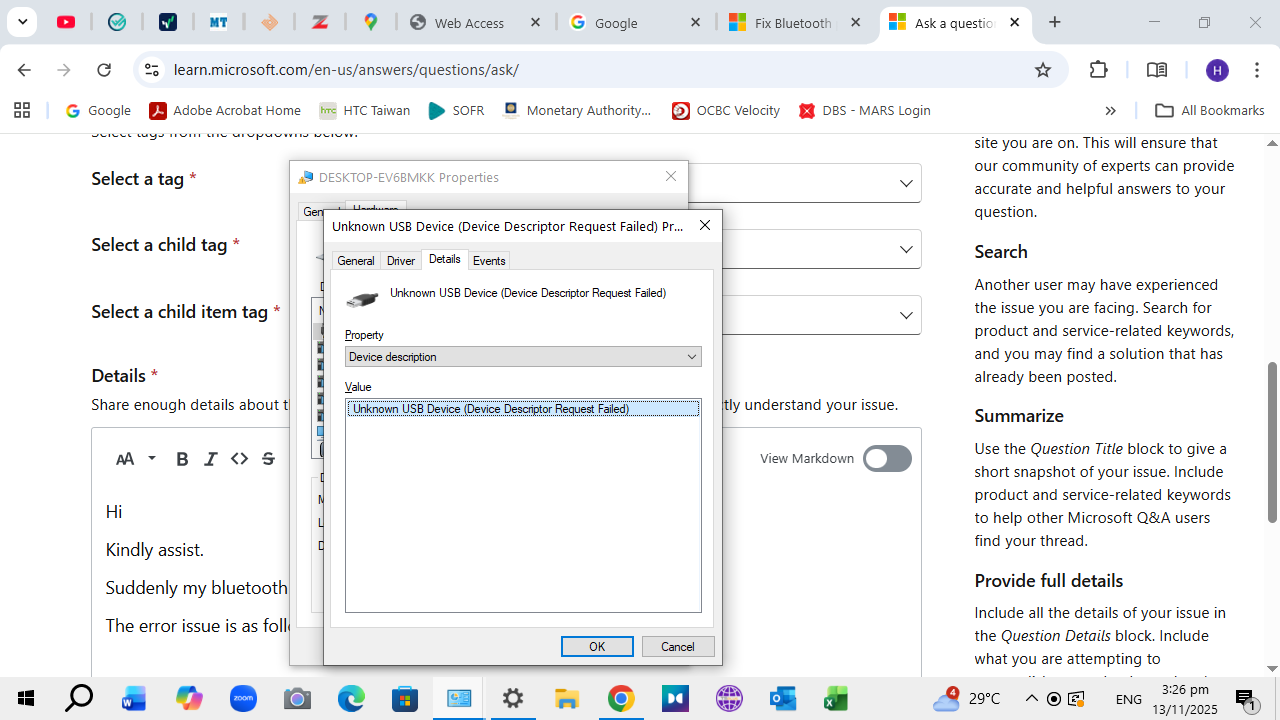Image resolution: width=1280 pixels, height=720 pixels.
Task: Open the Adobe Acrobat Home bookmark
Action: coord(225,111)
